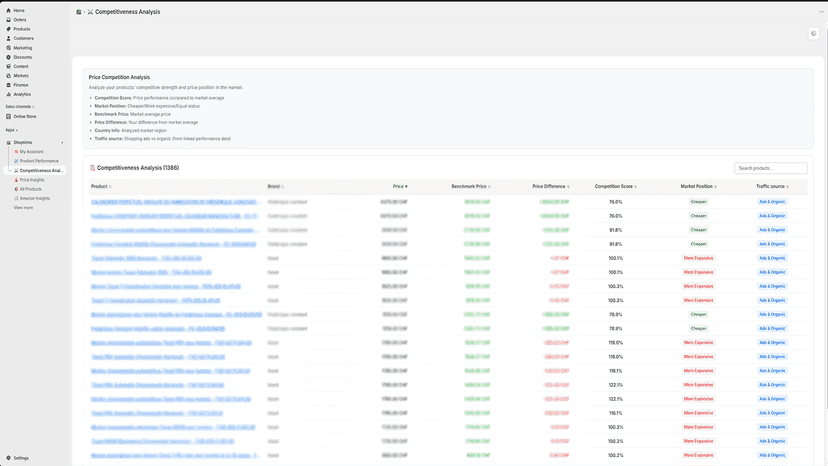
Task: Select Amazon Insights menu entry
Action: [34, 199]
